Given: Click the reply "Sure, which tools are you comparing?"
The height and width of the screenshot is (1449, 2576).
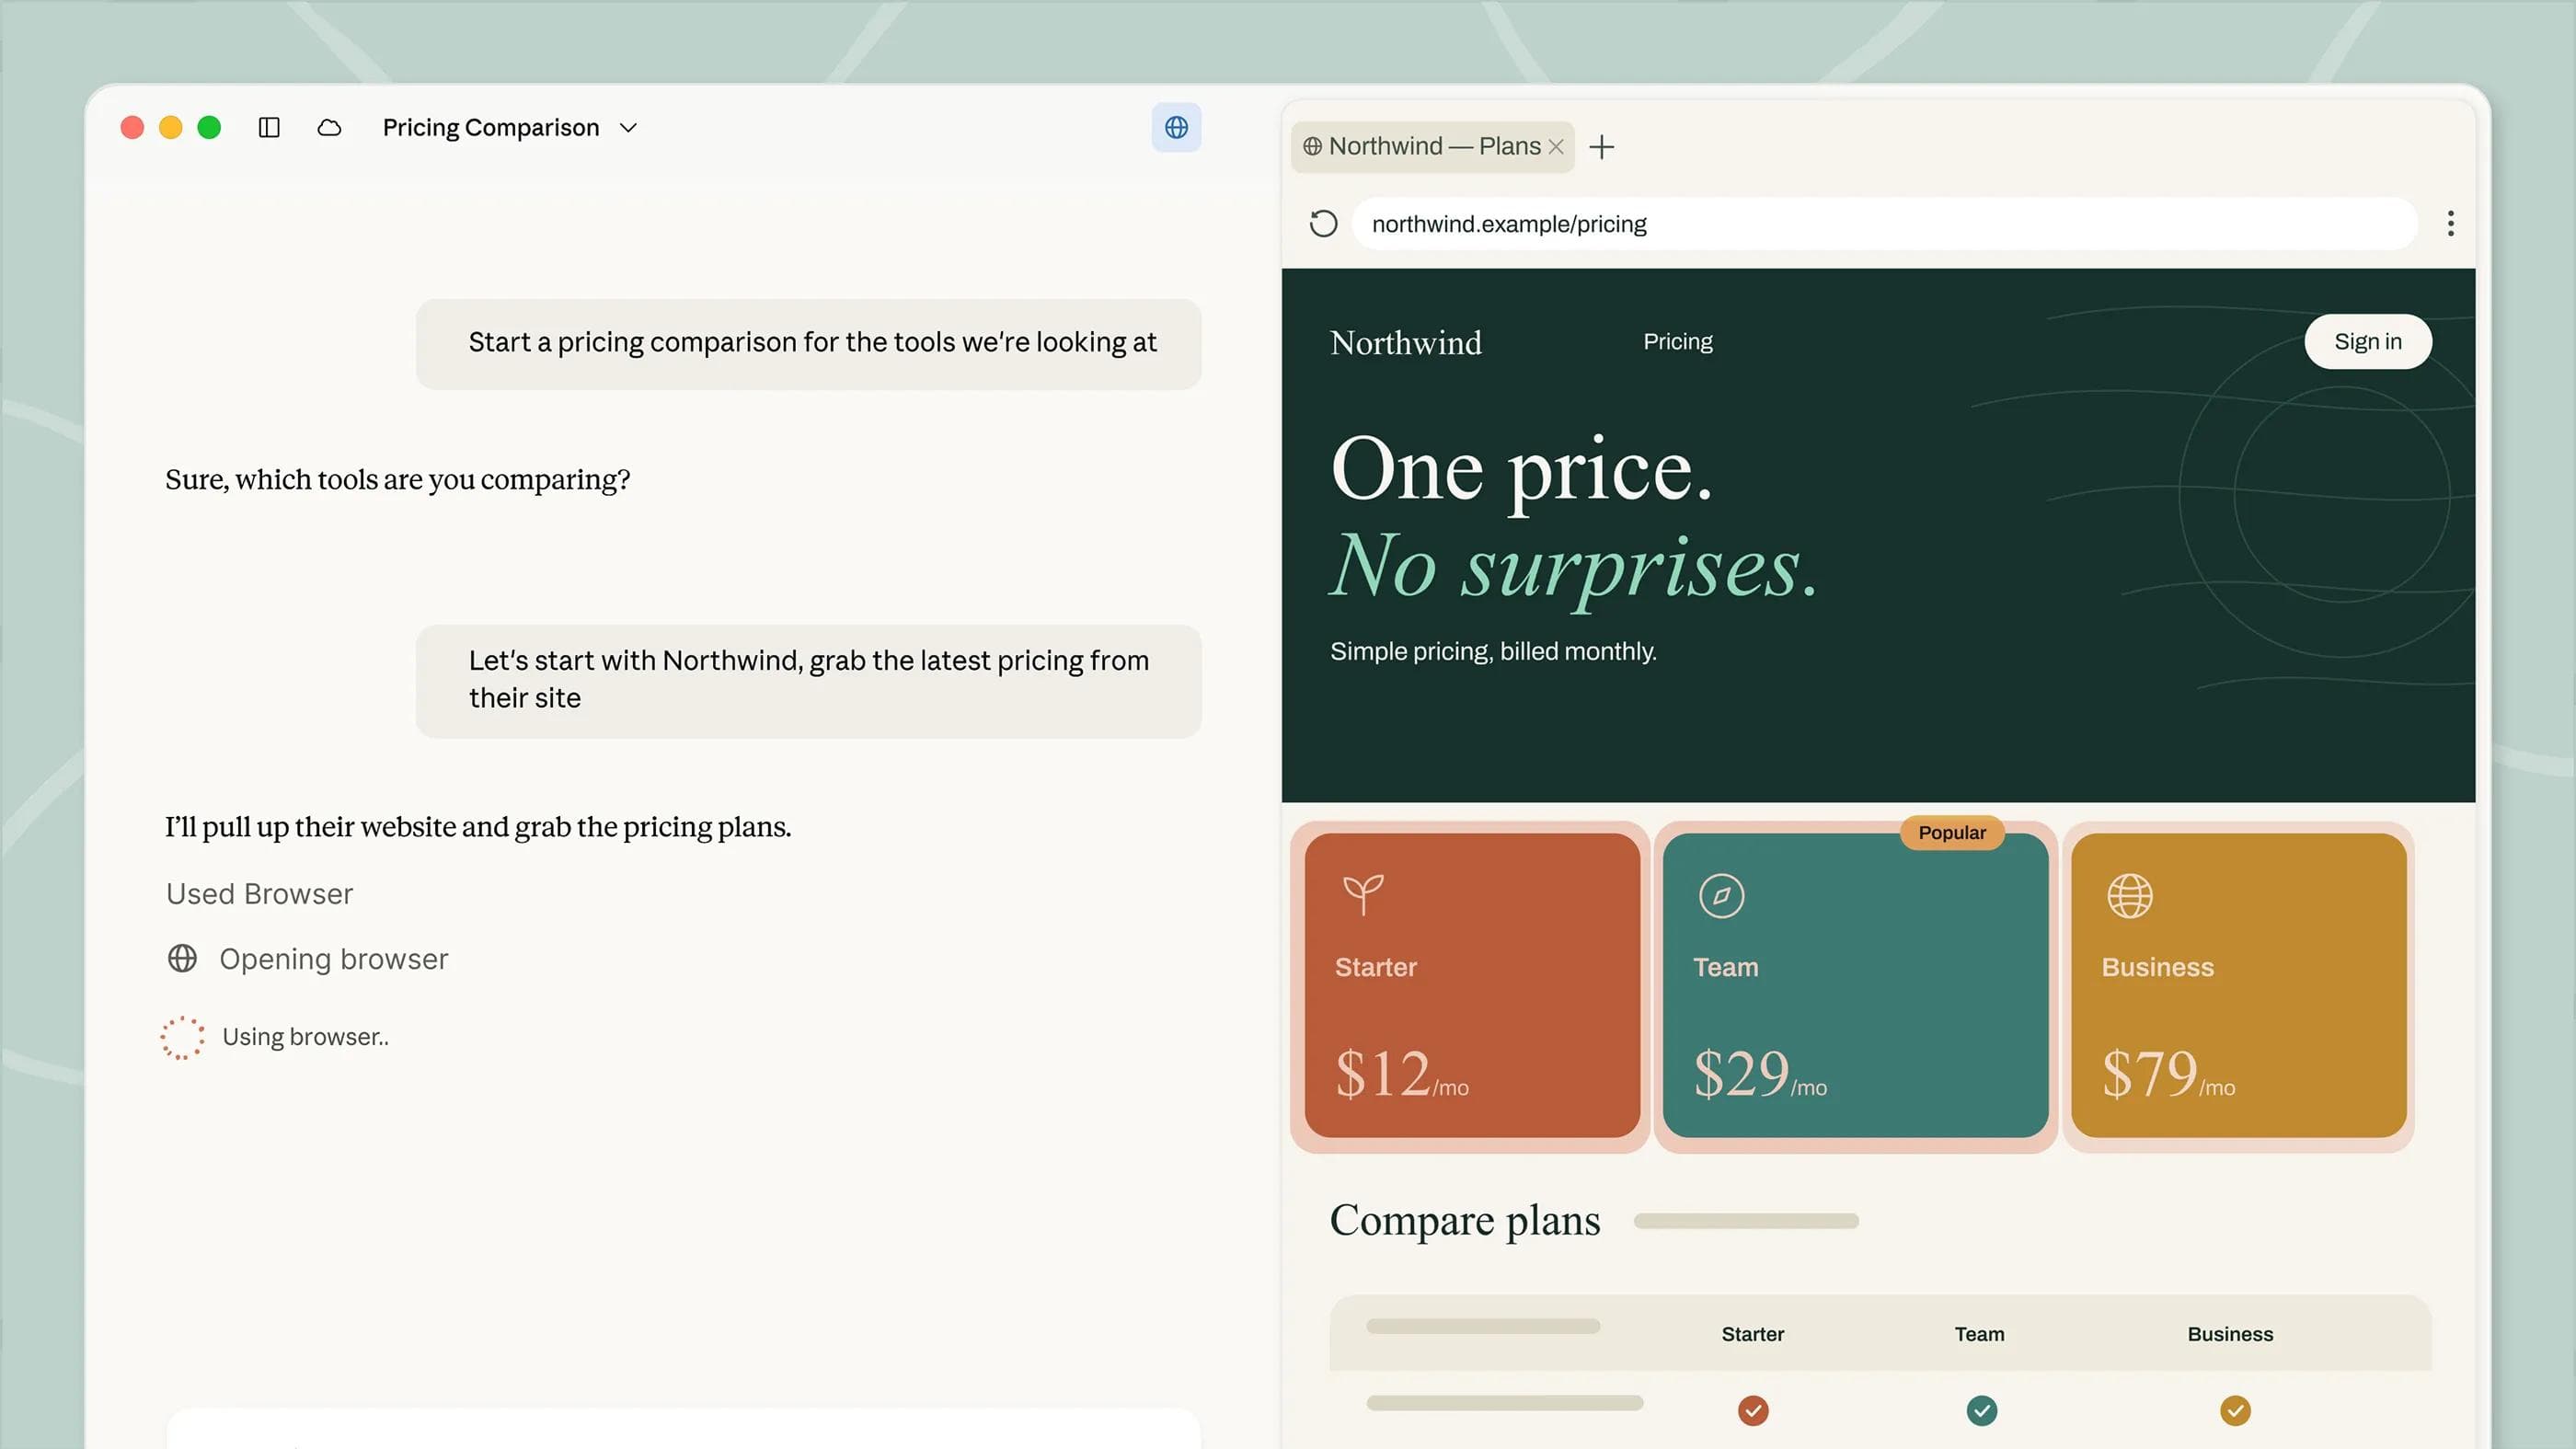Looking at the screenshot, I should [x=397, y=479].
